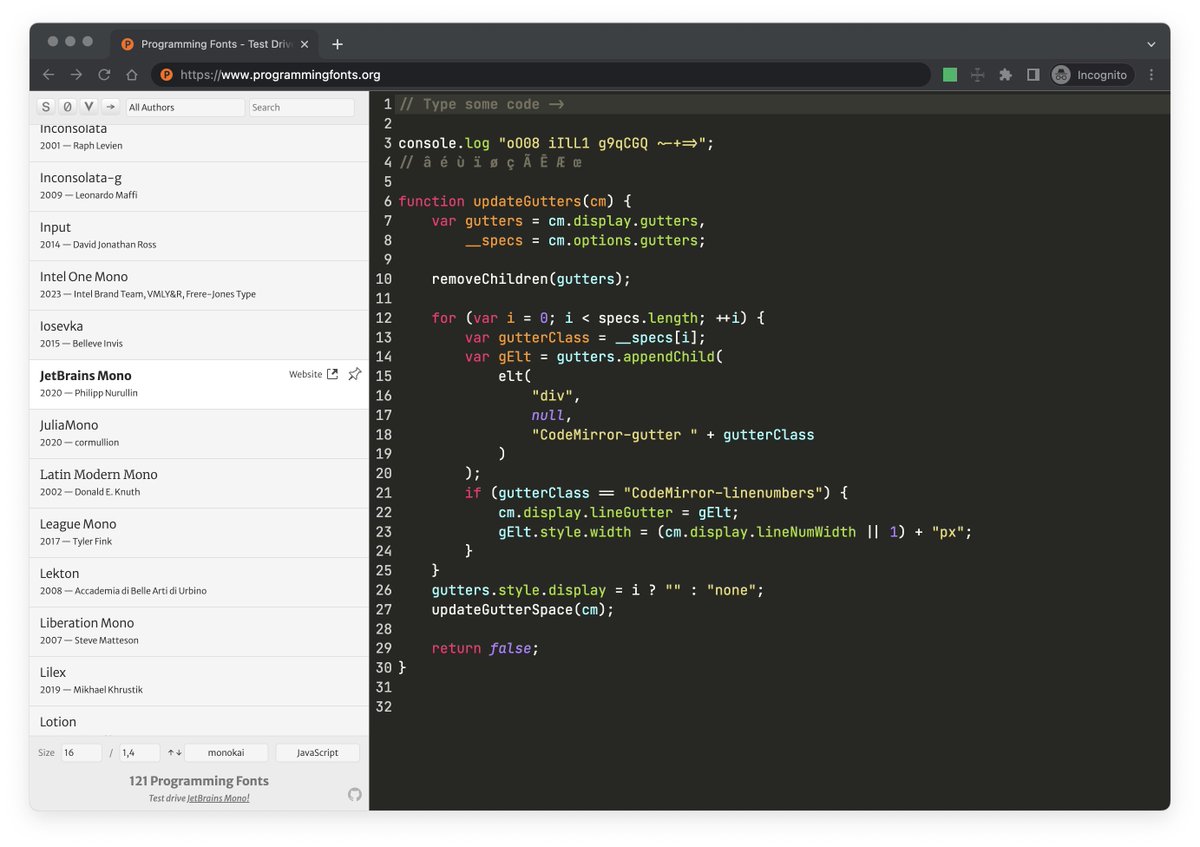Select the Intel One Mono font

pos(199,285)
